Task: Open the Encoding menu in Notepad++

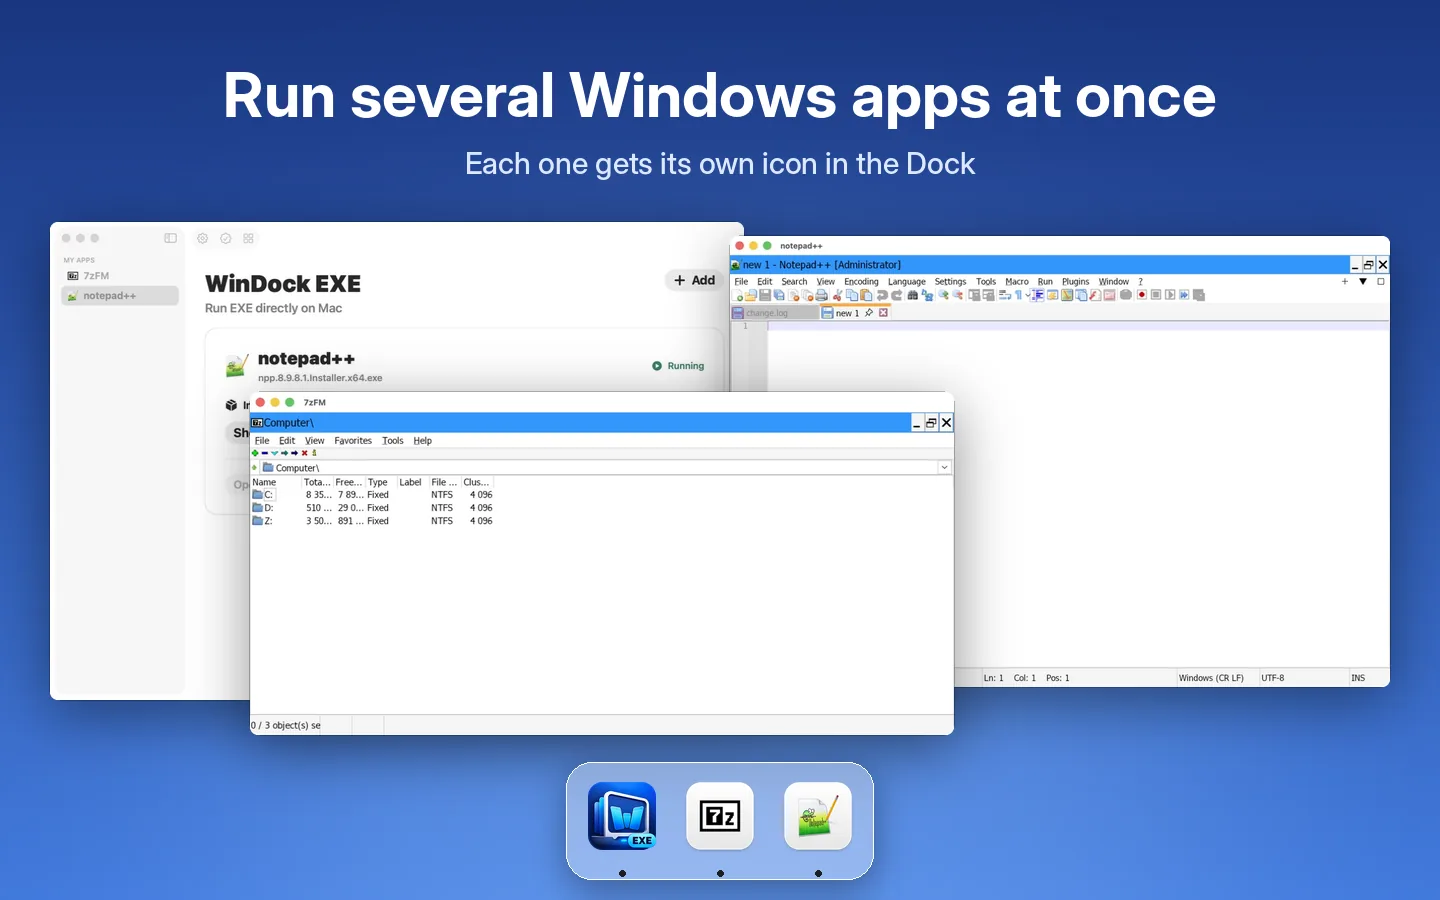Action: pyautogui.click(x=861, y=282)
